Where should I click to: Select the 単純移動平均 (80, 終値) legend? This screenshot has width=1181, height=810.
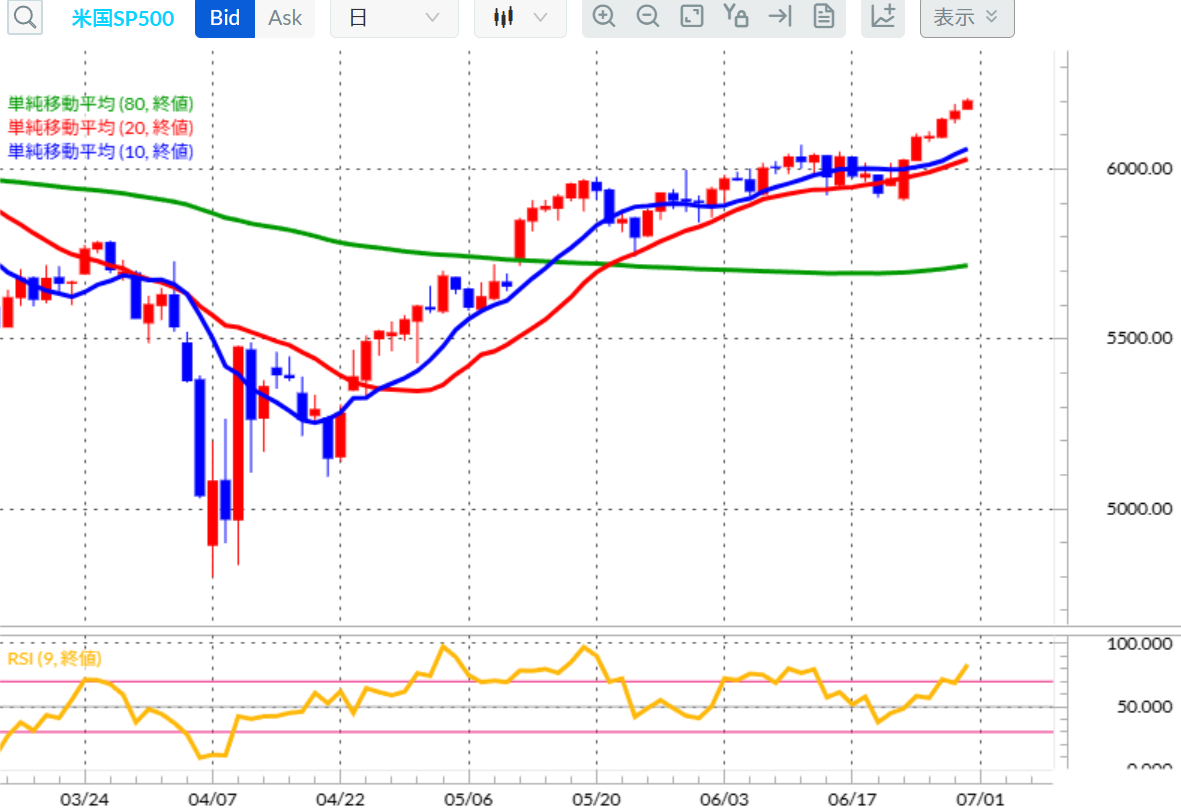click(101, 103)
